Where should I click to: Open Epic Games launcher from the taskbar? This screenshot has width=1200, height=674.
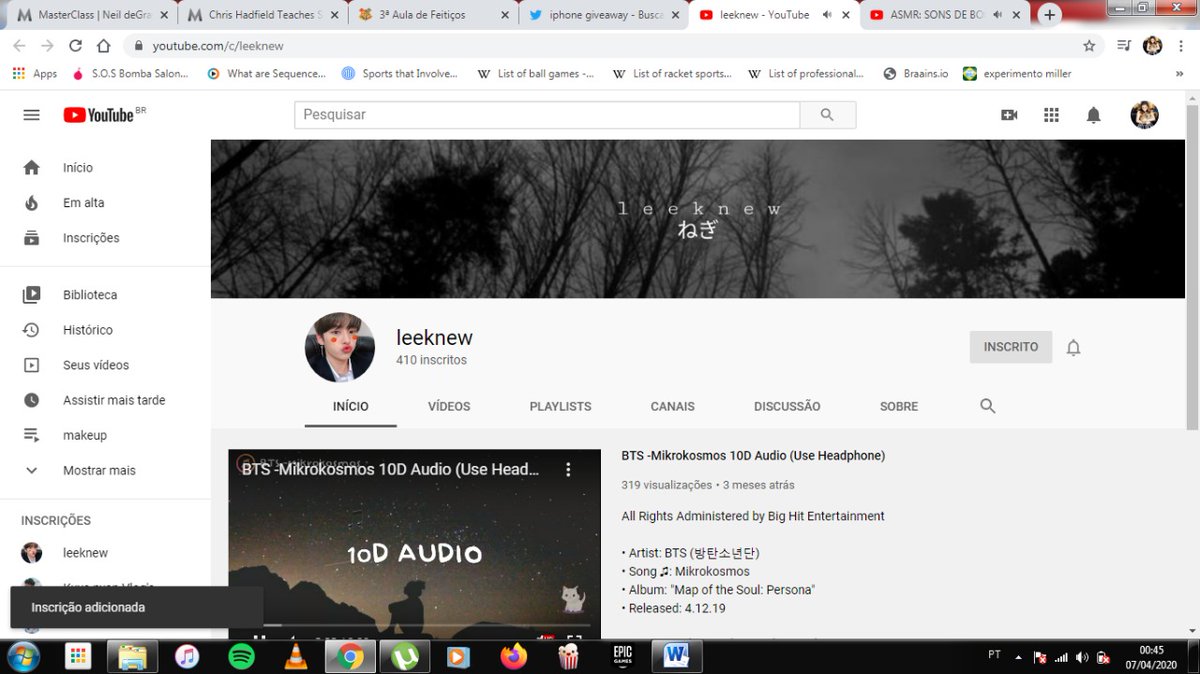[x=623, y=657]
